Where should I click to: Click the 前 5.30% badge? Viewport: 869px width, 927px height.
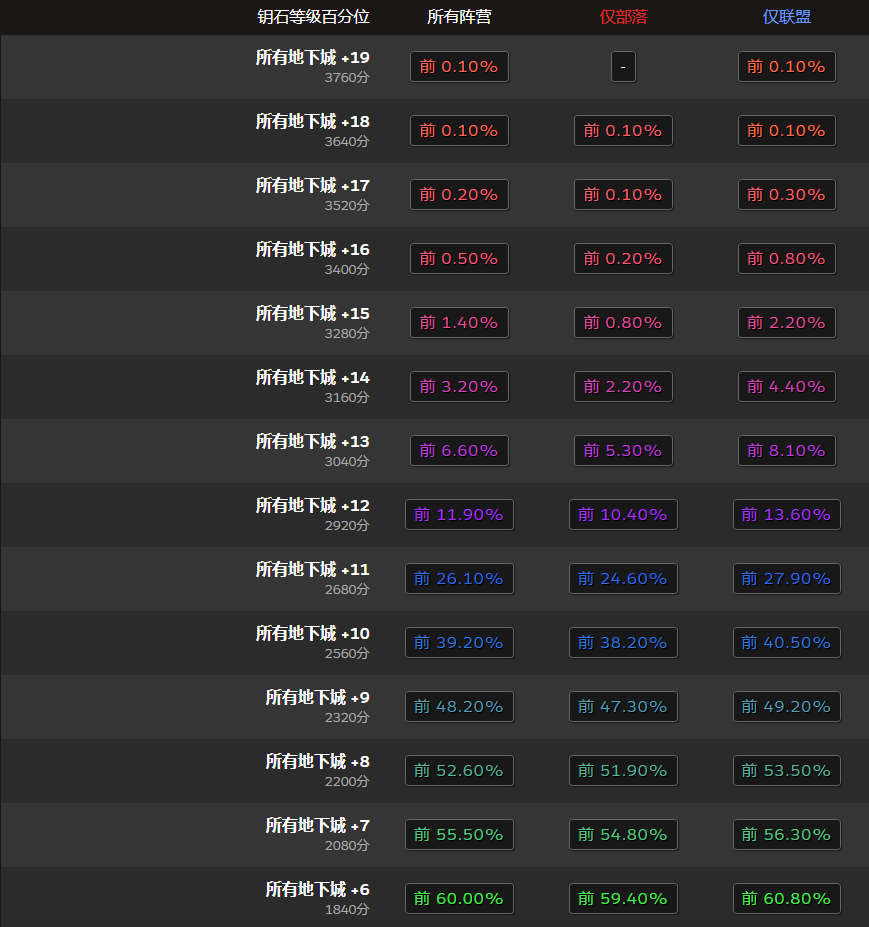tap(623, 450)
